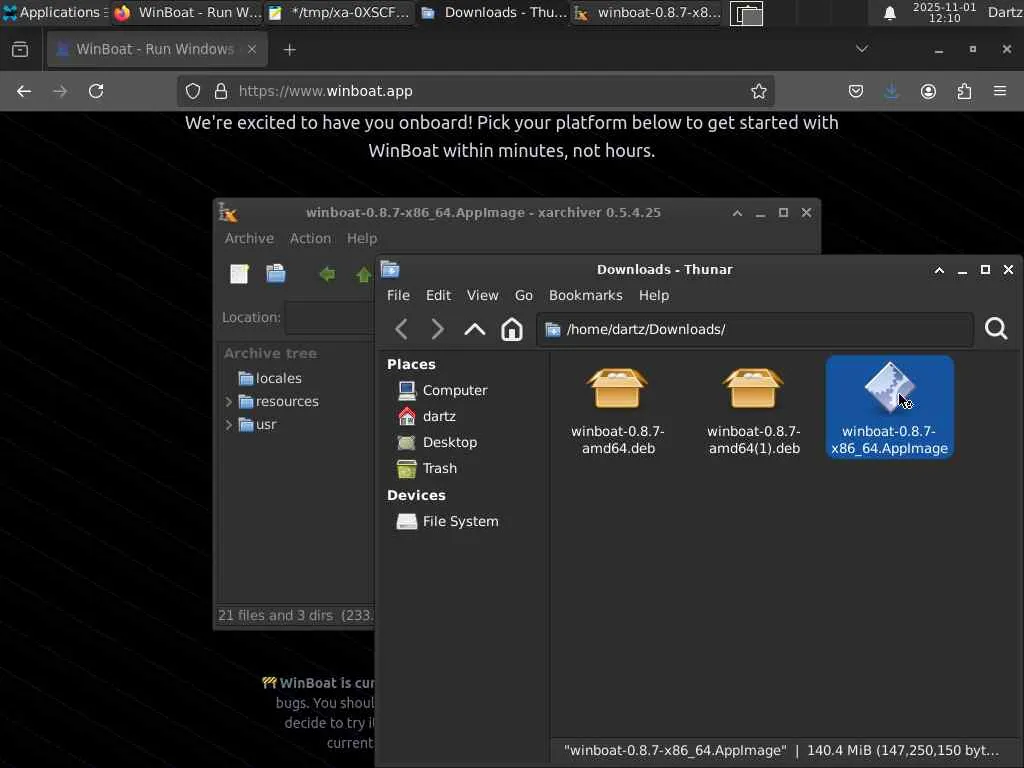Open Thunar Edit menu

click(438, 295)
